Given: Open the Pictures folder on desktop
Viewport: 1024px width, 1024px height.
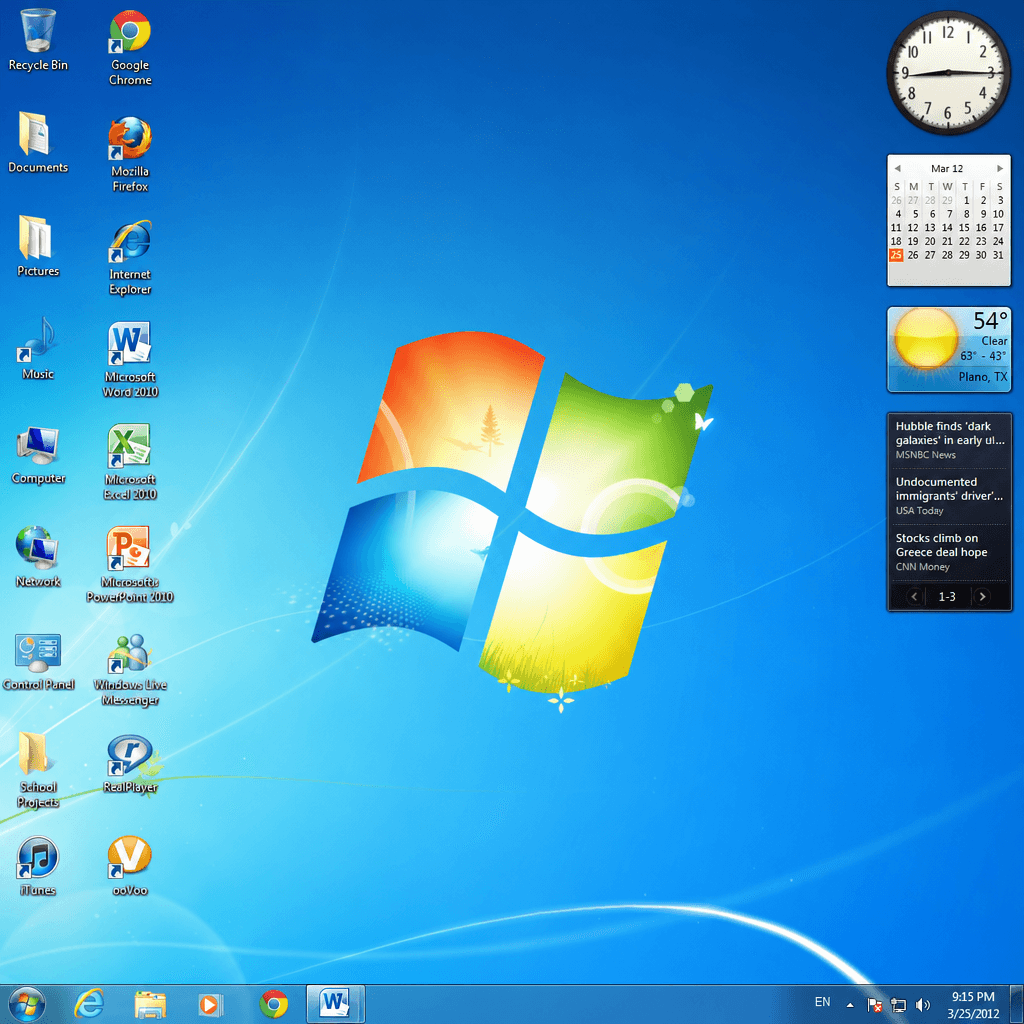Looking at the screenshot, I should pos(38,246).
